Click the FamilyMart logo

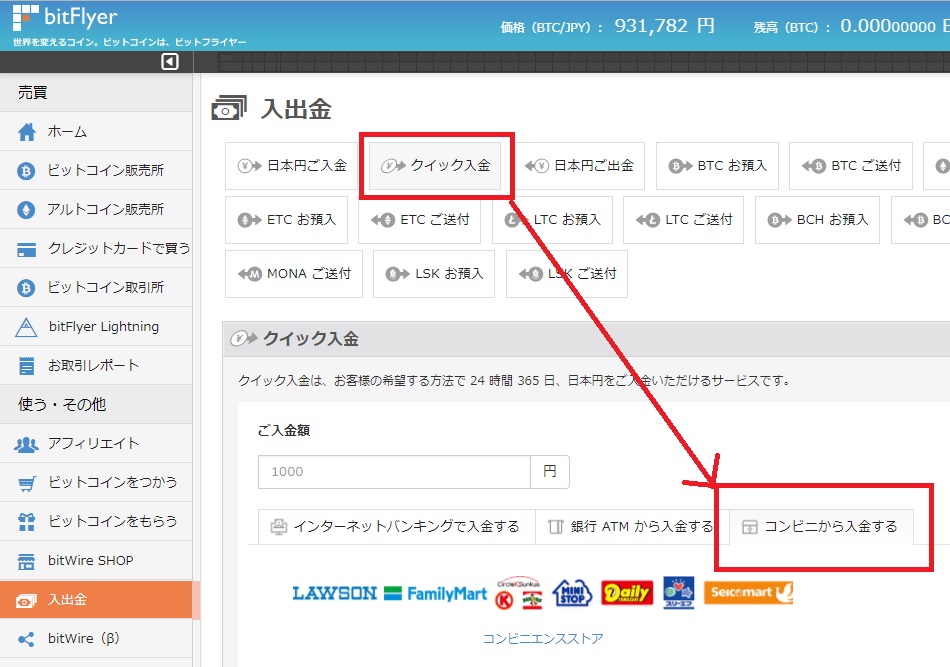[x=435, y=592]
